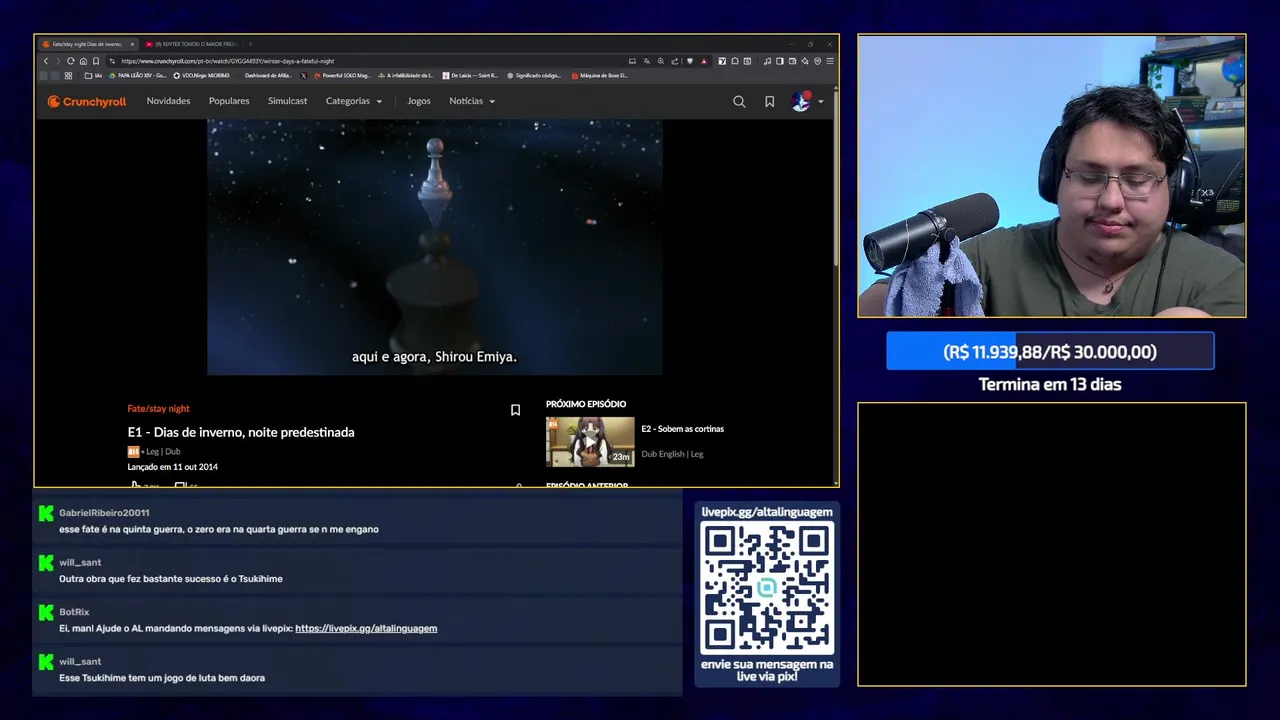Click the Crunchyroll logo
This screenshot has height=720, width=1280.
(x=87, y=101)
